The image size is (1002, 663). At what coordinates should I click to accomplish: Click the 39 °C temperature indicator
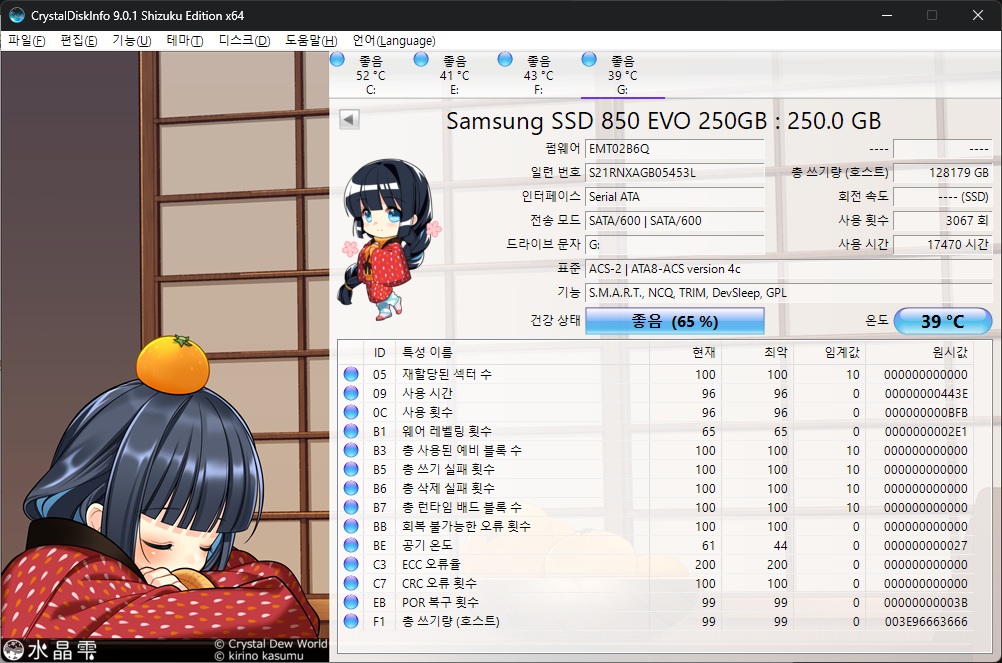click(943, 321)
